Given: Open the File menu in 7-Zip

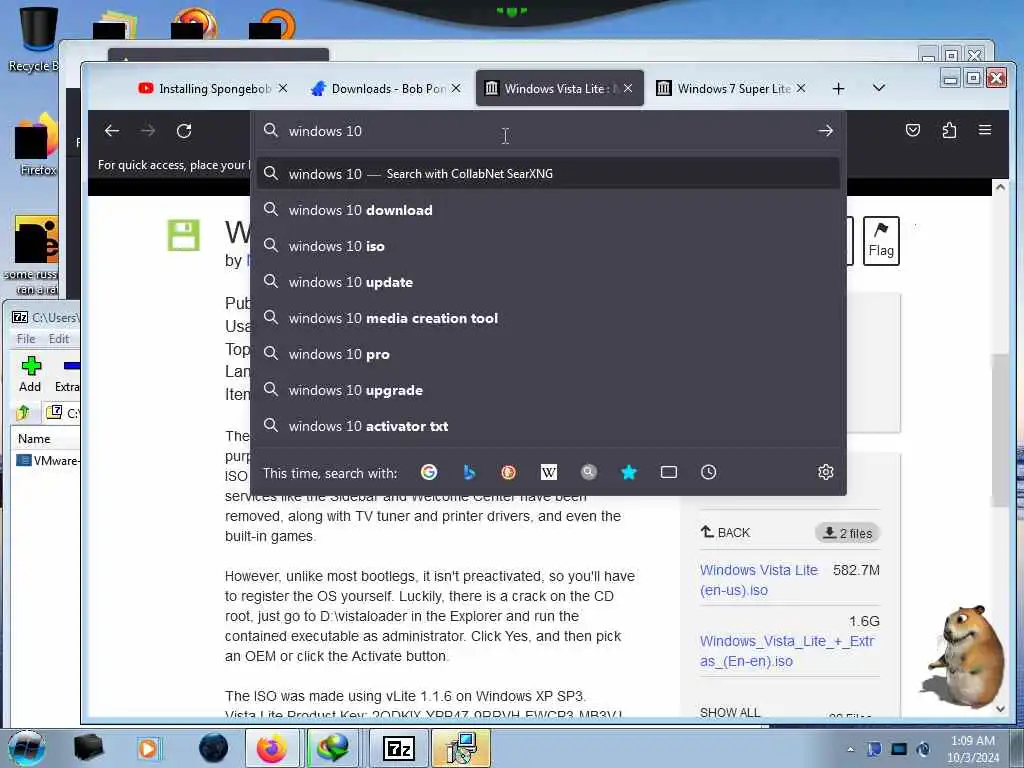Looking at the screenshot, I should point(26,339).
